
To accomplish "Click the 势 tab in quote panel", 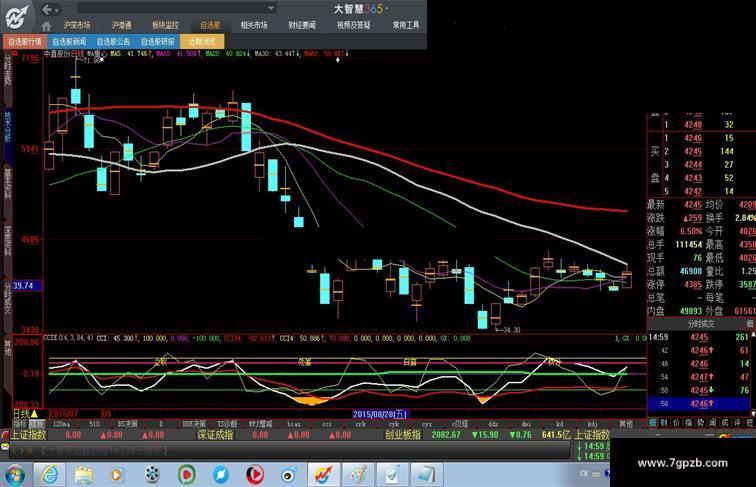I will (701, 422).
